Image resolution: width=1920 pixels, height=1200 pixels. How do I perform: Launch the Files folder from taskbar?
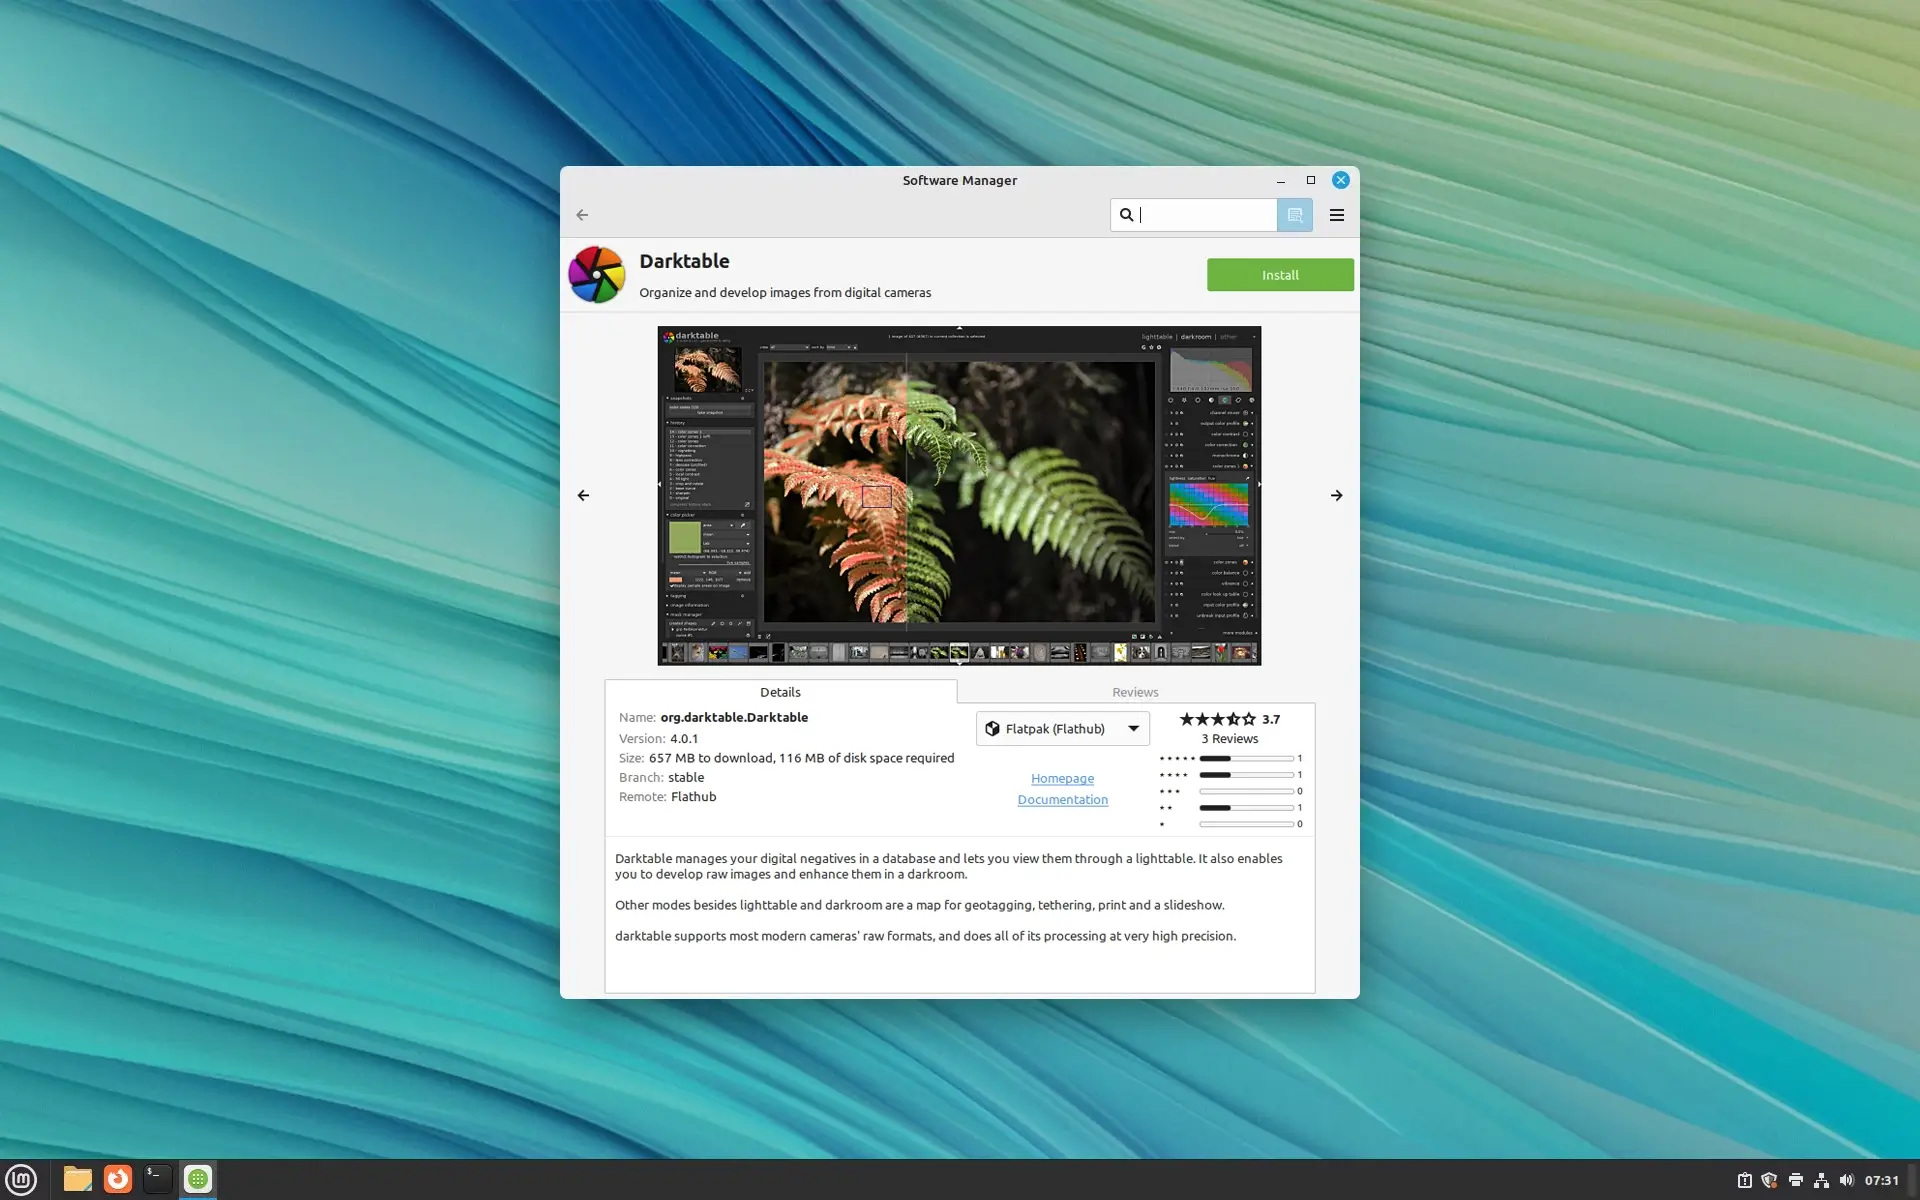[77, 1180]
